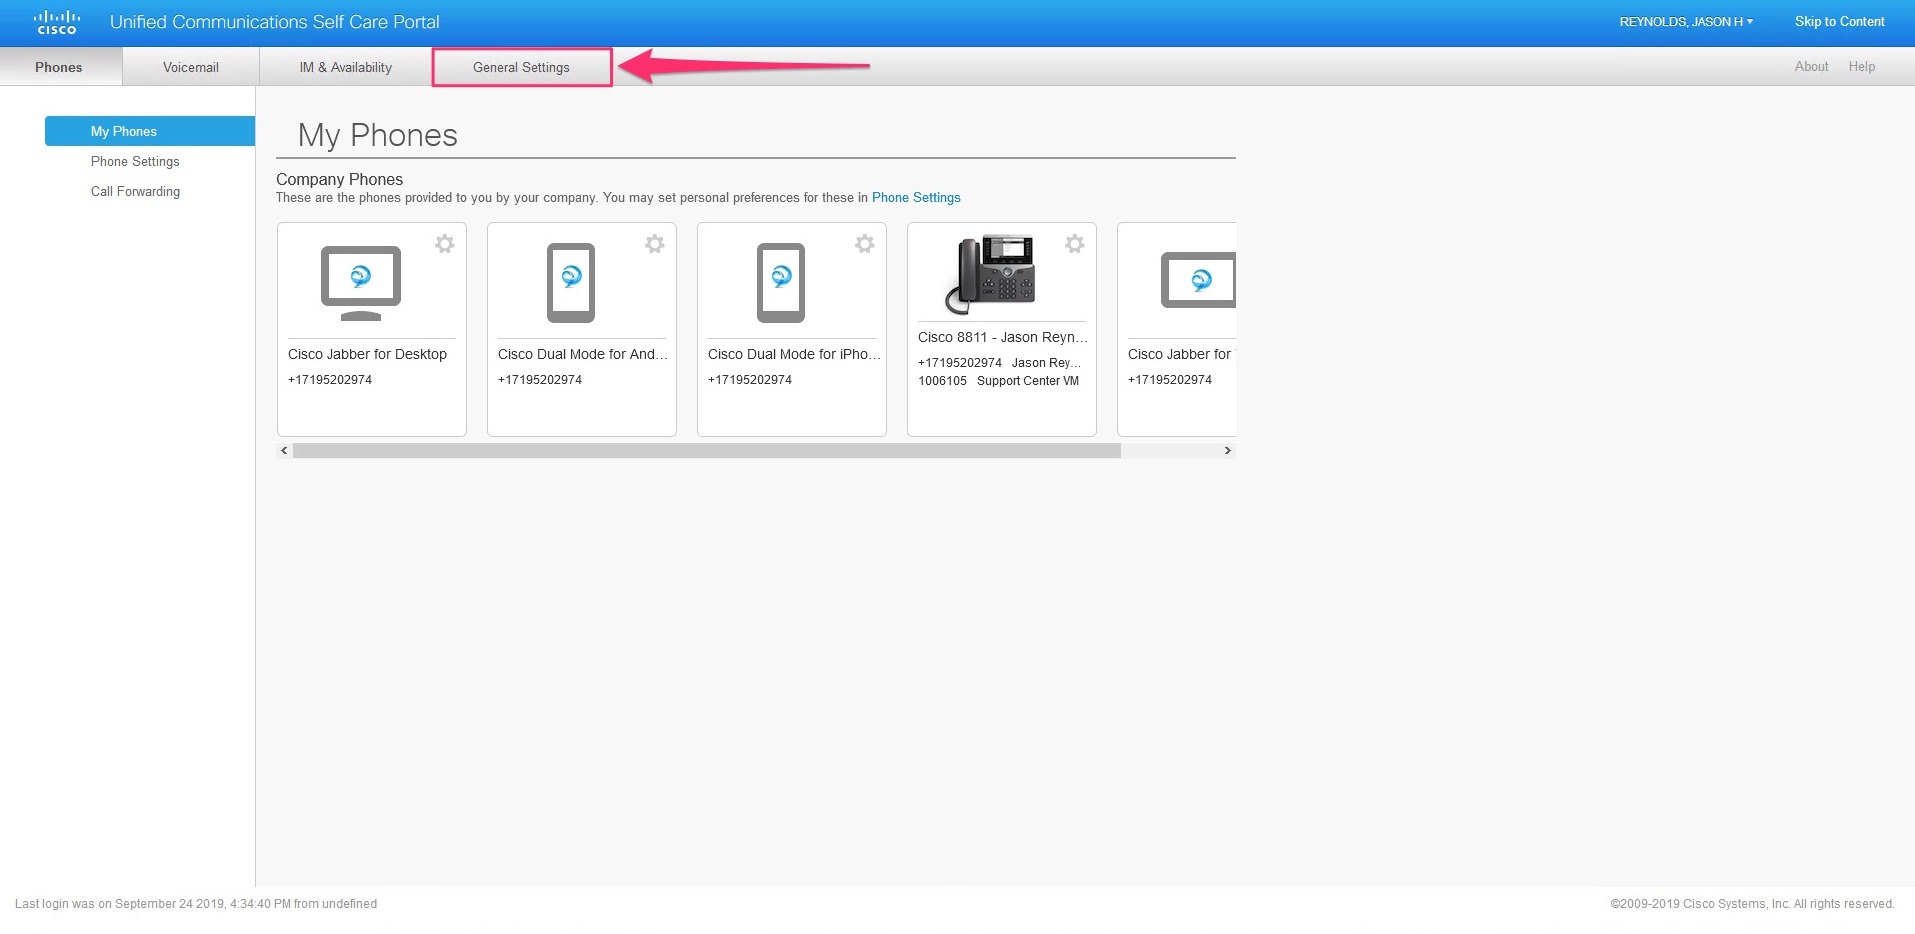Expand the REYNOLDS, JASON H user dropdown
Image resolution: width=1915 pixels, height=934 pixels.
(1685, 22)
